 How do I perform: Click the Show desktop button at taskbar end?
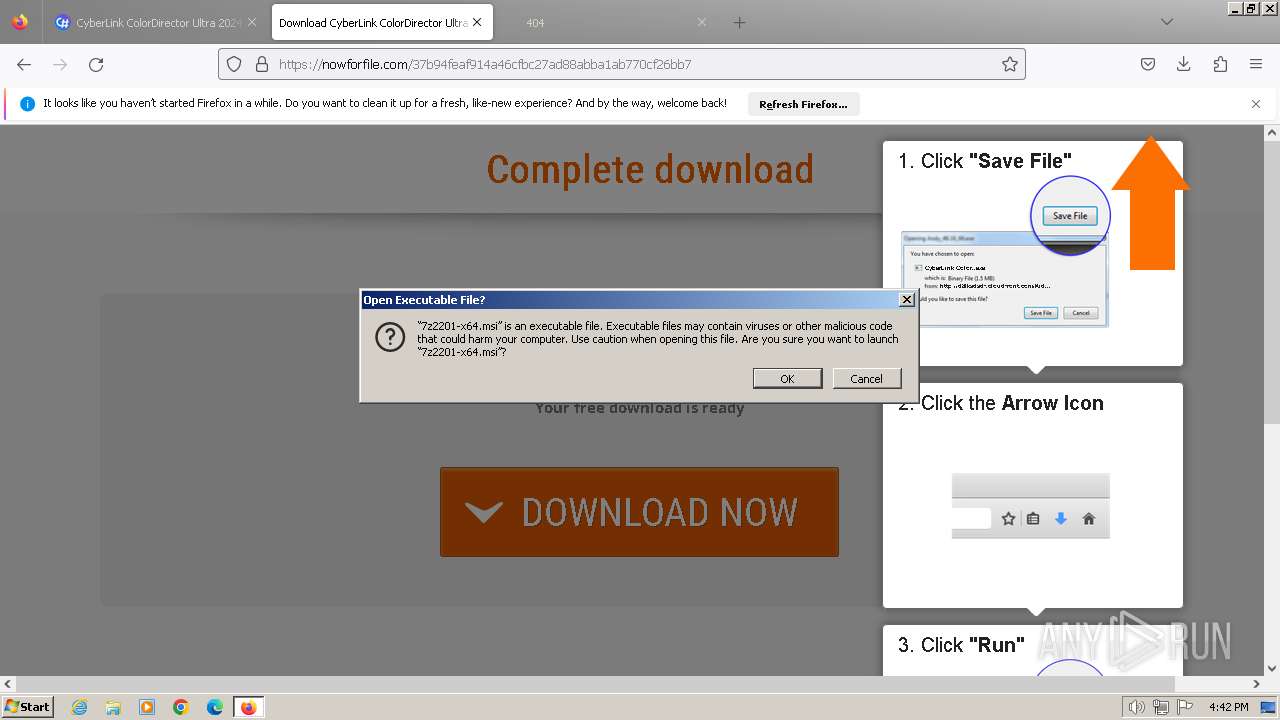(1268, 707)
